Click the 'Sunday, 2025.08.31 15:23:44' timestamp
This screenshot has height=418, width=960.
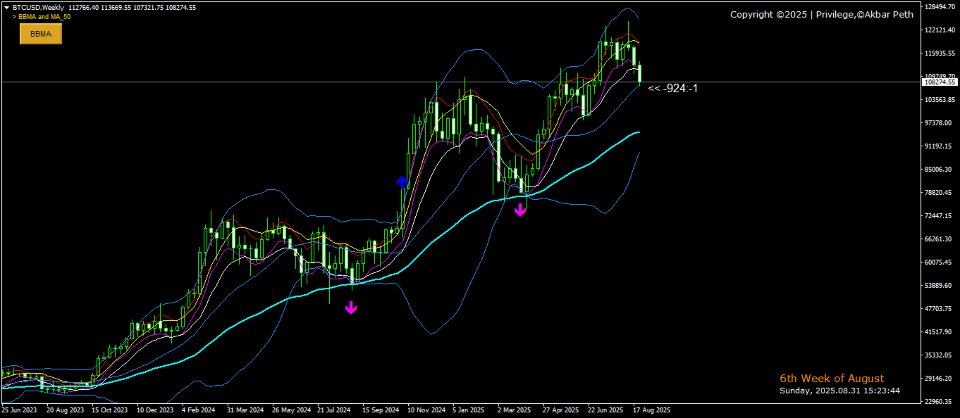[x=839, y=390]
